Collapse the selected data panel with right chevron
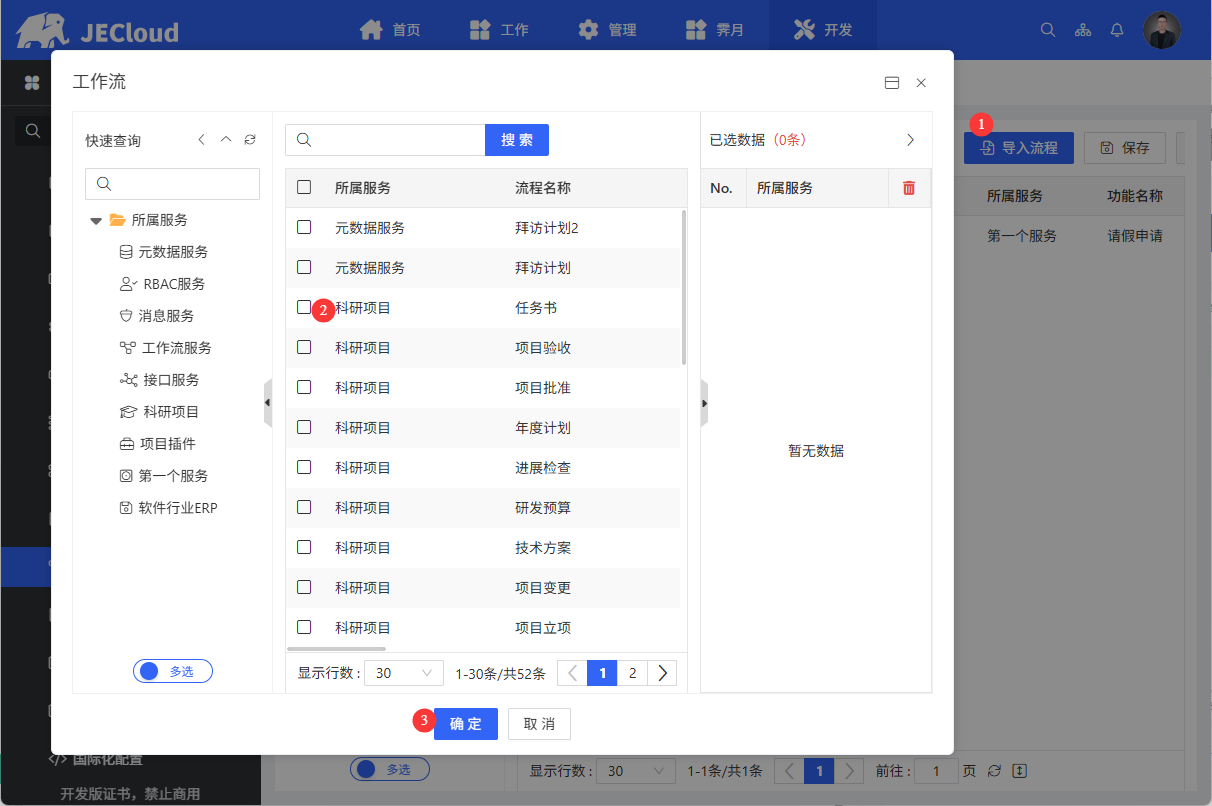The width and height of the screenshot is (1212, 806). (x=910, y=140)
